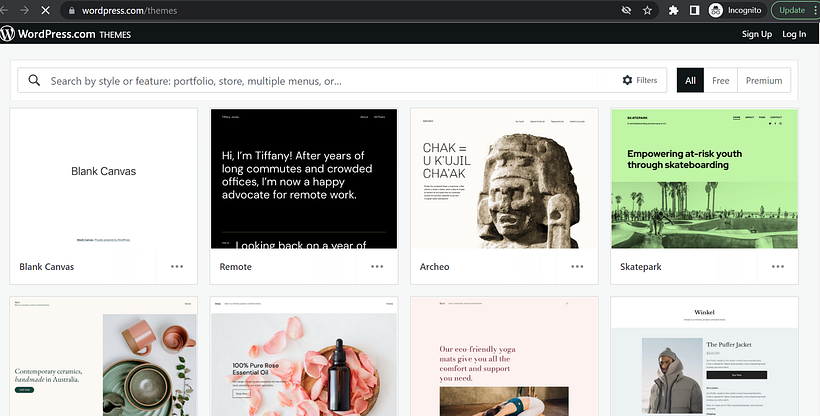Open the rose essential oil theme thumbnail

[x=304, y=357]
